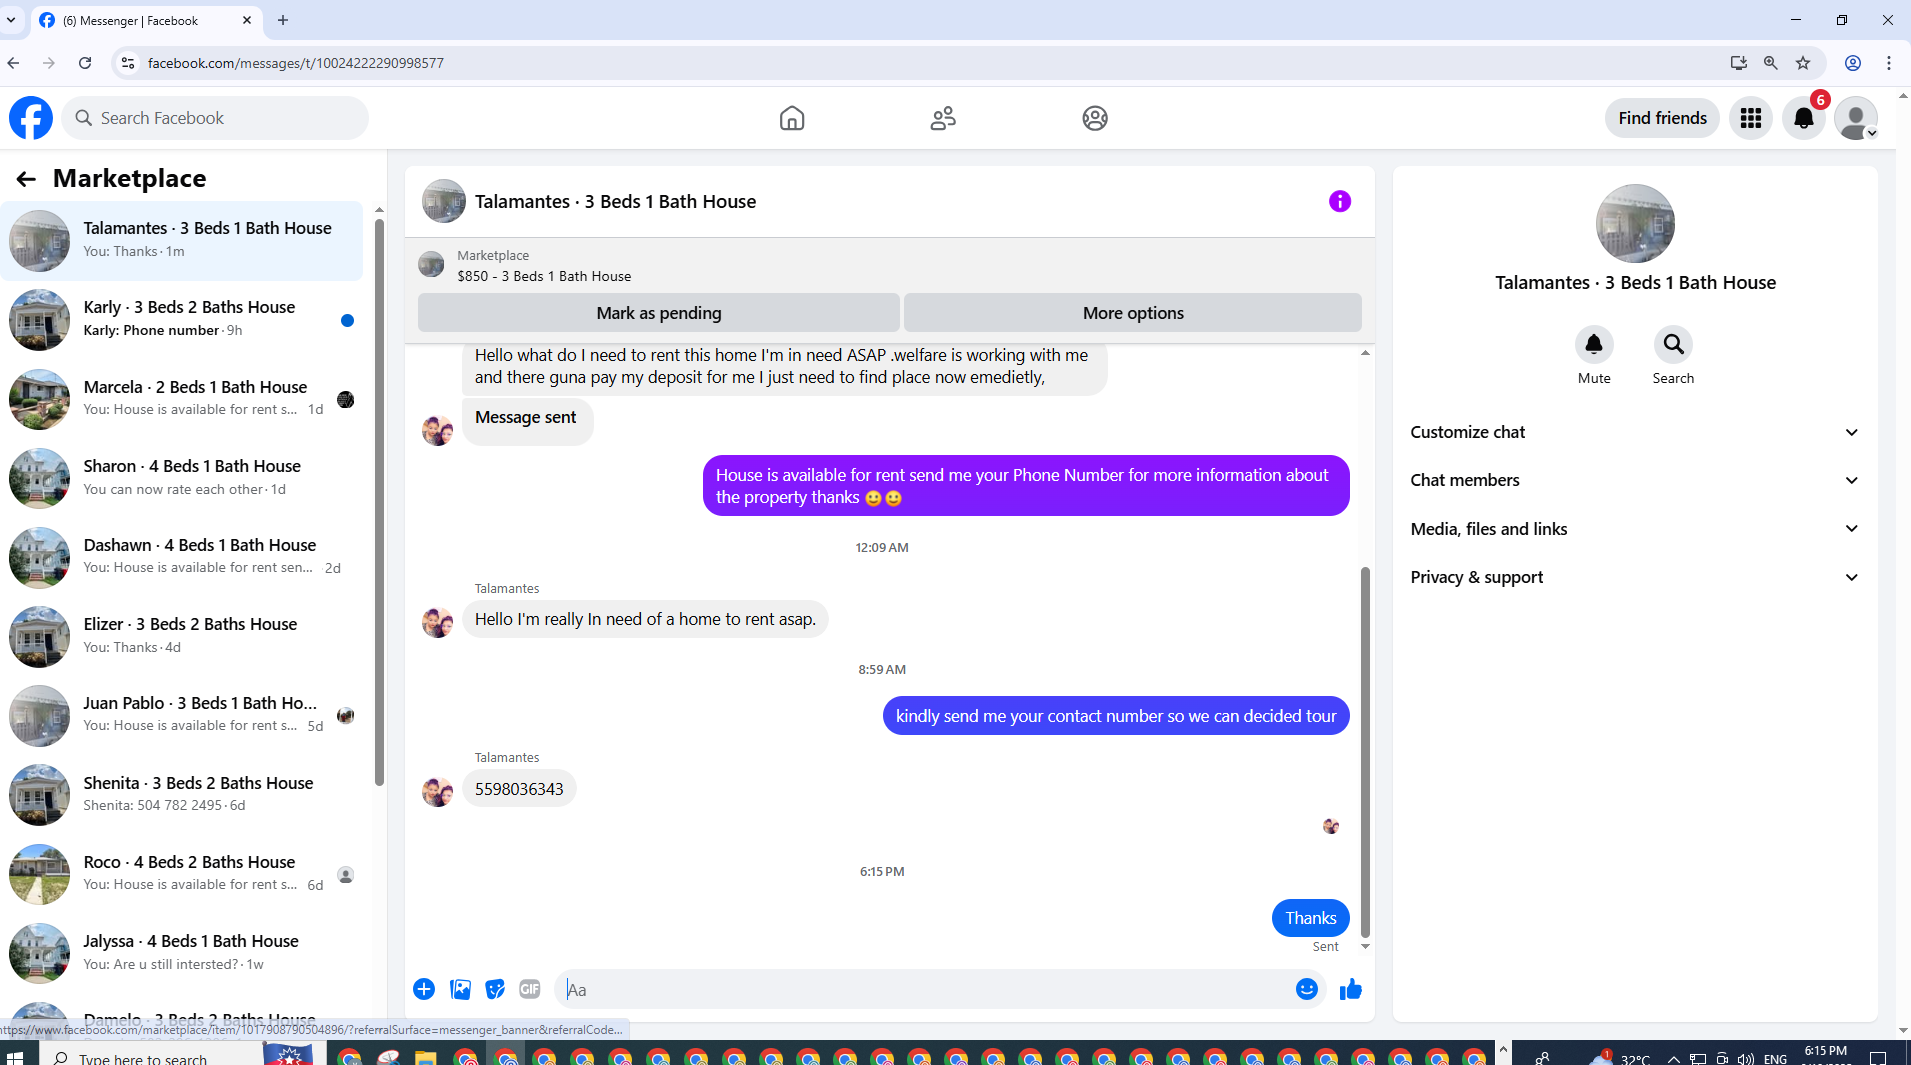Reload the page in the browser
The width and height of the screenshot is (1911, 1065).
coord(85,63)
